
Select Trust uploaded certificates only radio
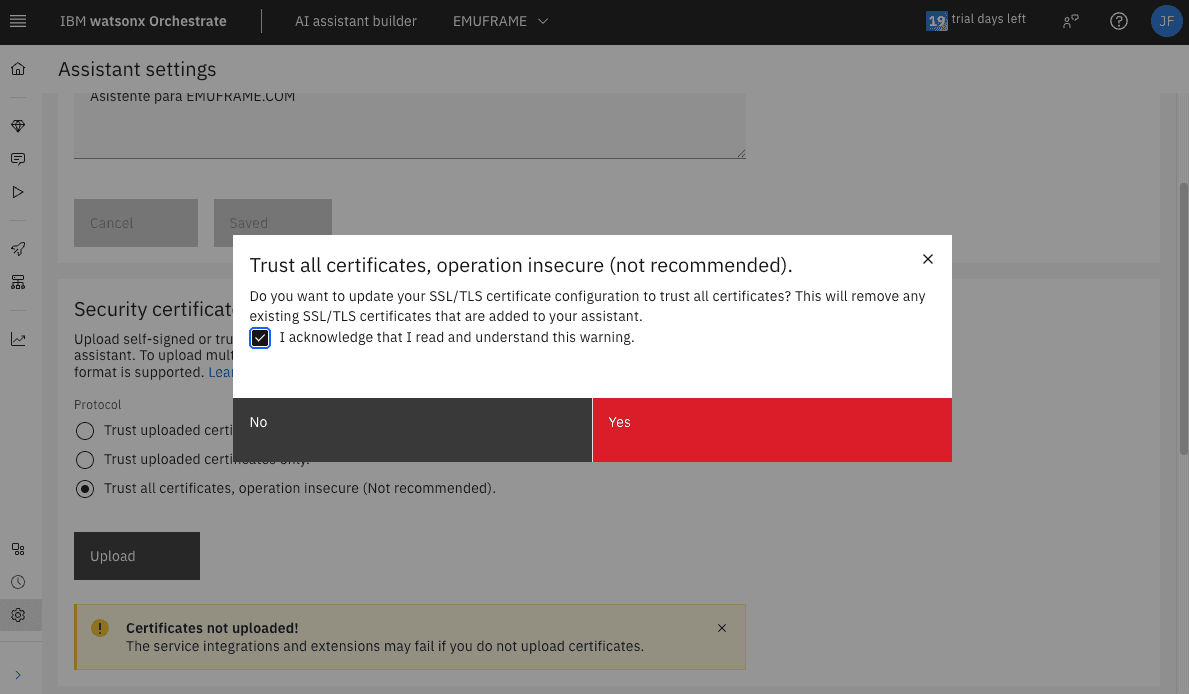[86, 460]
